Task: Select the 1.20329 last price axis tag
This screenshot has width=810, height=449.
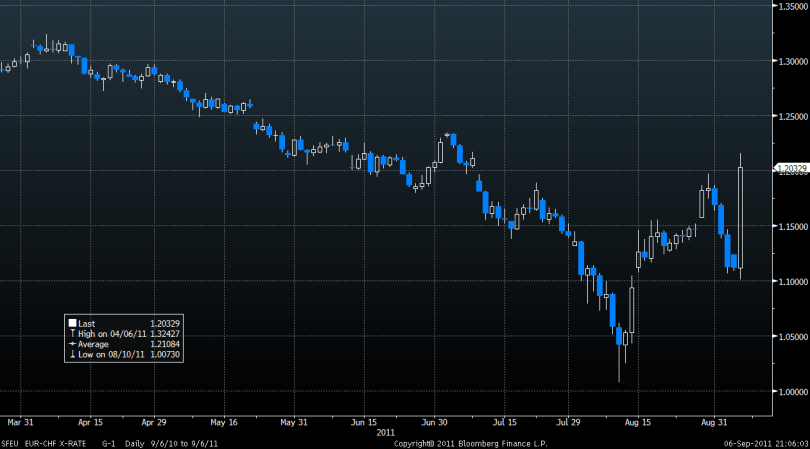Action: [x=791, y=169]
